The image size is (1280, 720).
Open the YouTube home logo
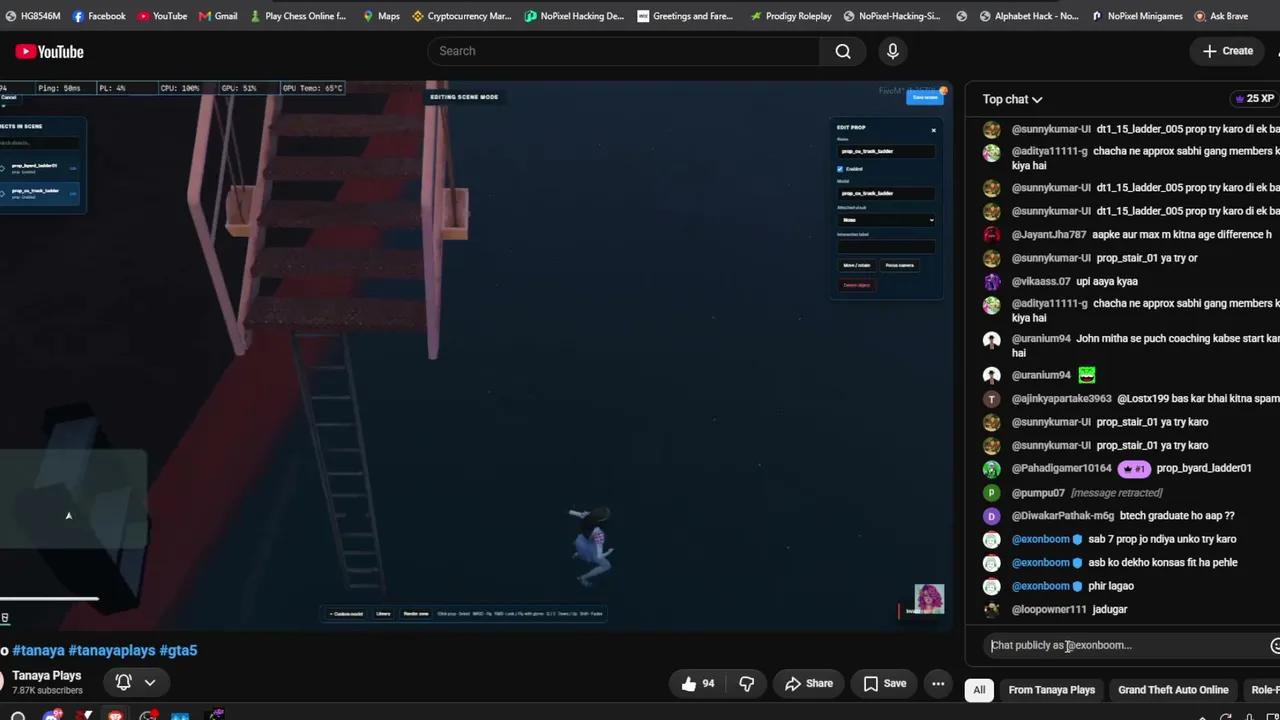49,51
